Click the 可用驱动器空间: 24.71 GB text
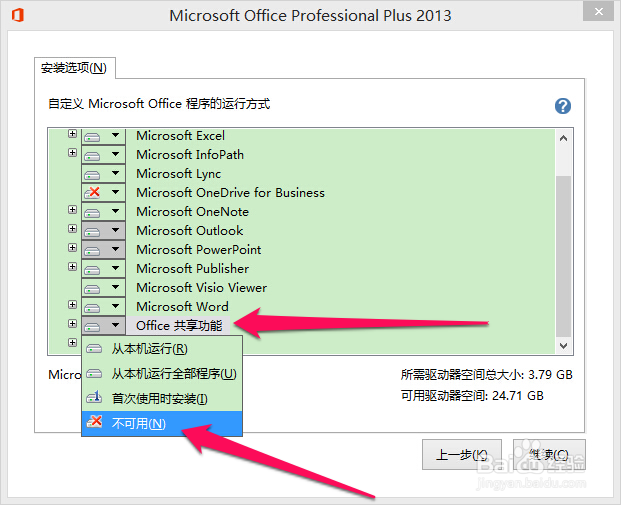This screenshot has height=505, width=621. click(472, 395)
